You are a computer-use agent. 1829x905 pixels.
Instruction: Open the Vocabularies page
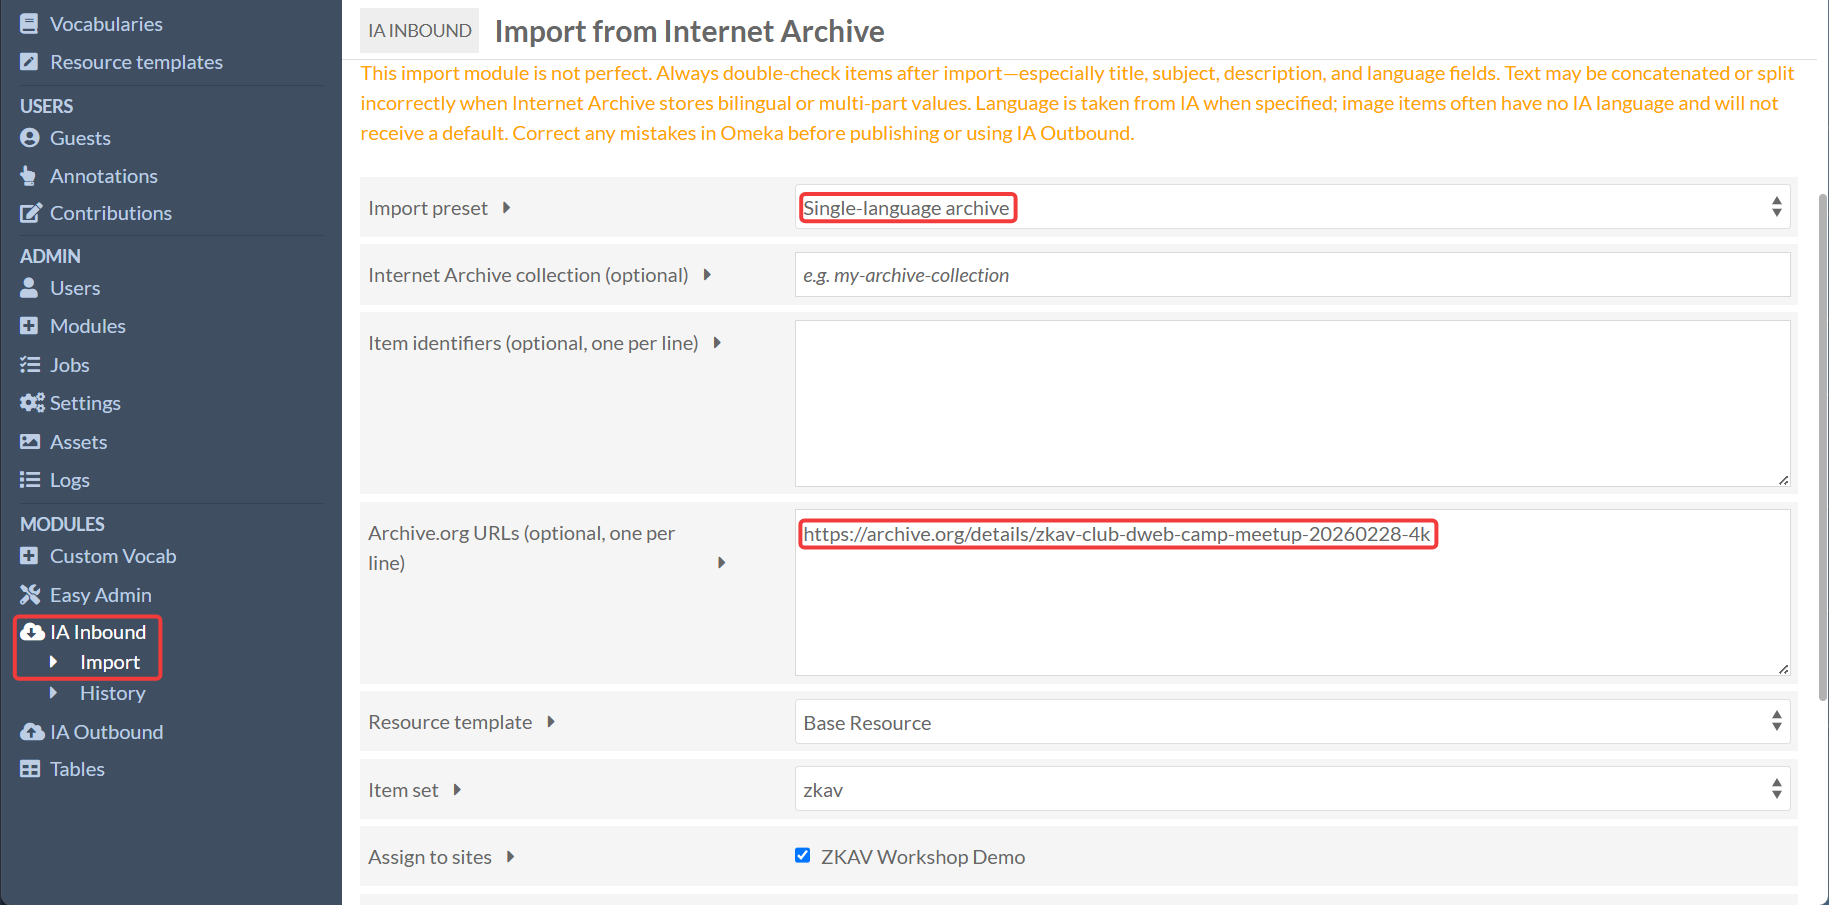tap(106, 23)
